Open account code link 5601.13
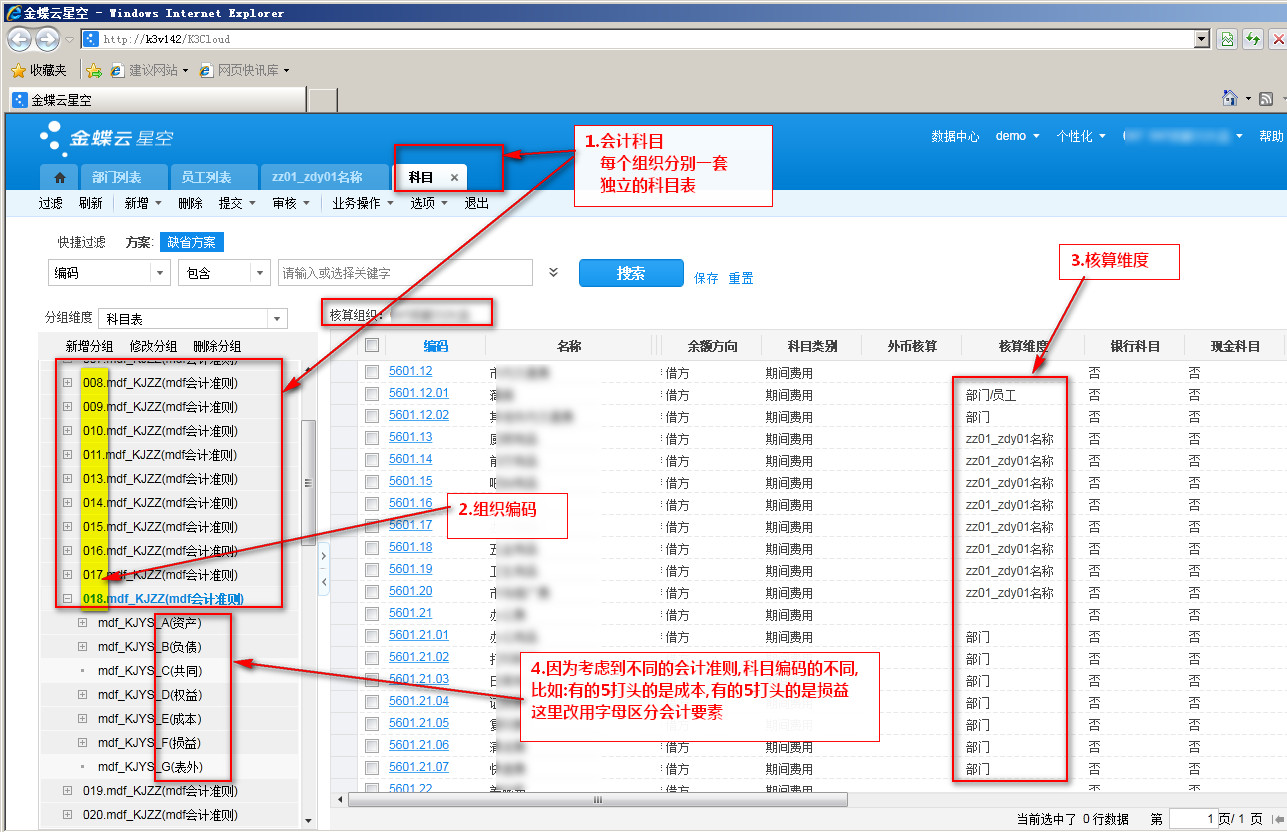 410,437
